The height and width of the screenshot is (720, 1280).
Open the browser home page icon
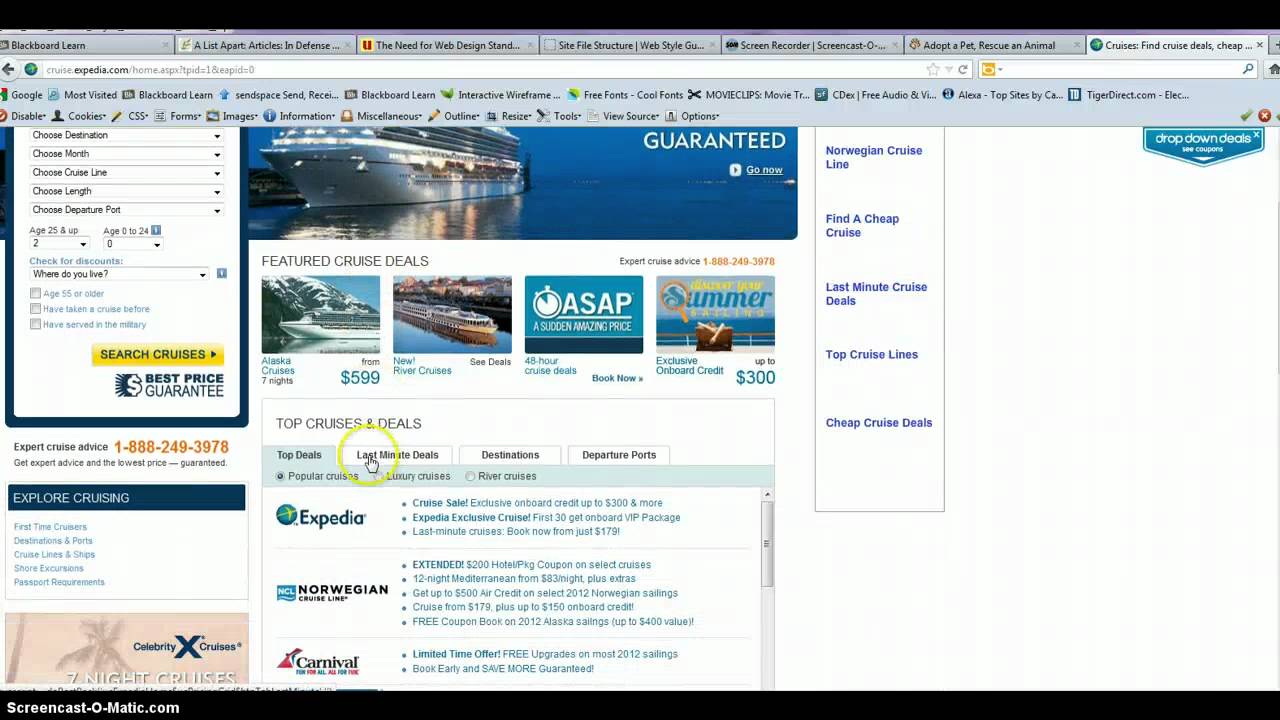(1273, 69)
